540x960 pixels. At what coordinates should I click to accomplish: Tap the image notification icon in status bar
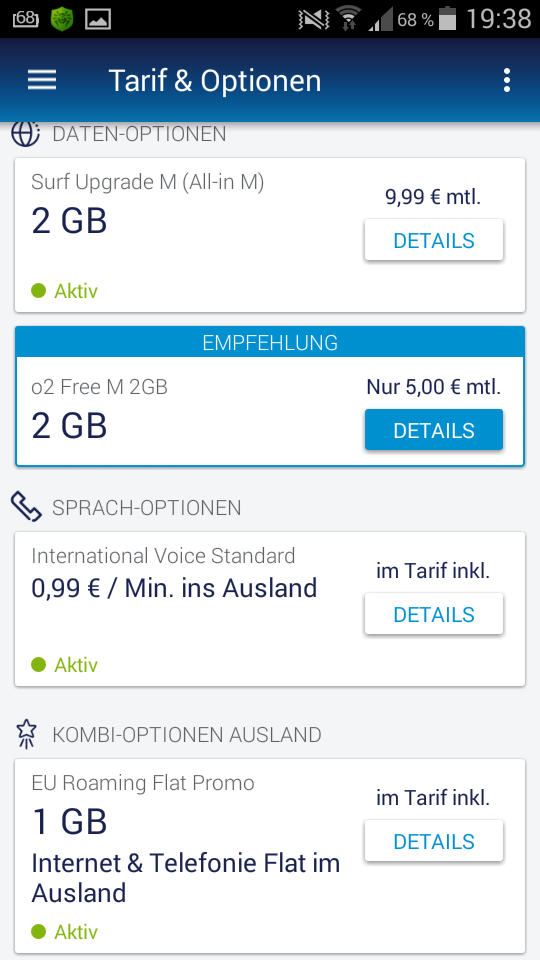click(x=98, y=20)
